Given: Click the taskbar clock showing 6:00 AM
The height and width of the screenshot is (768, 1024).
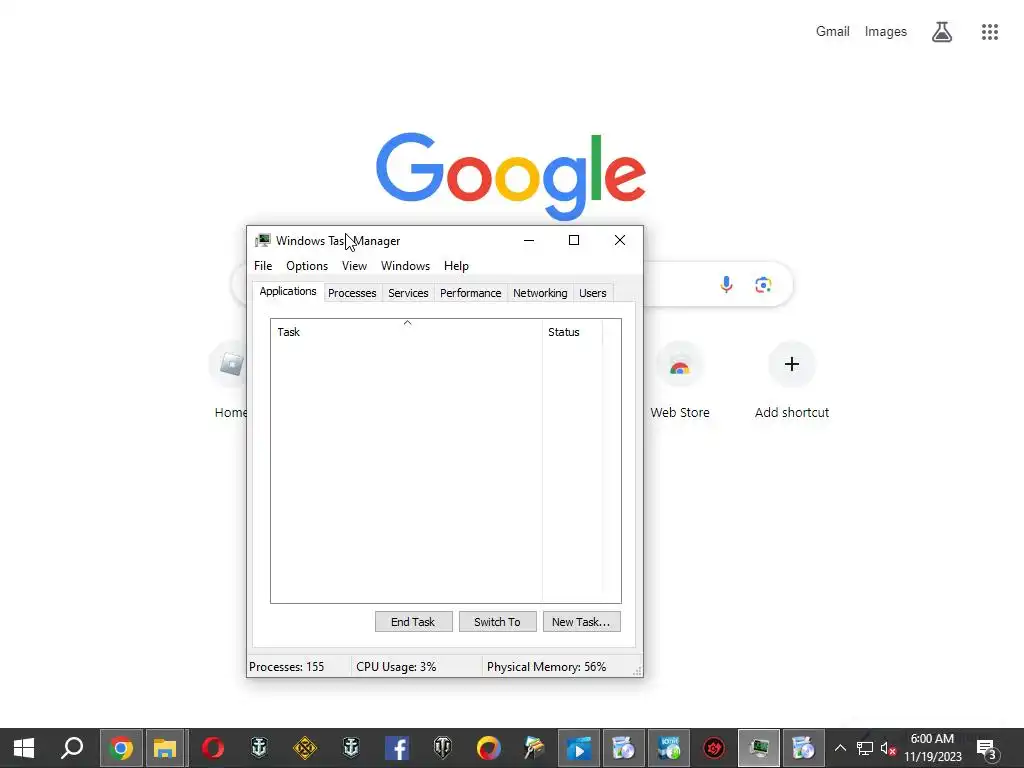Looking at the screenshot, I should [933, 748].
